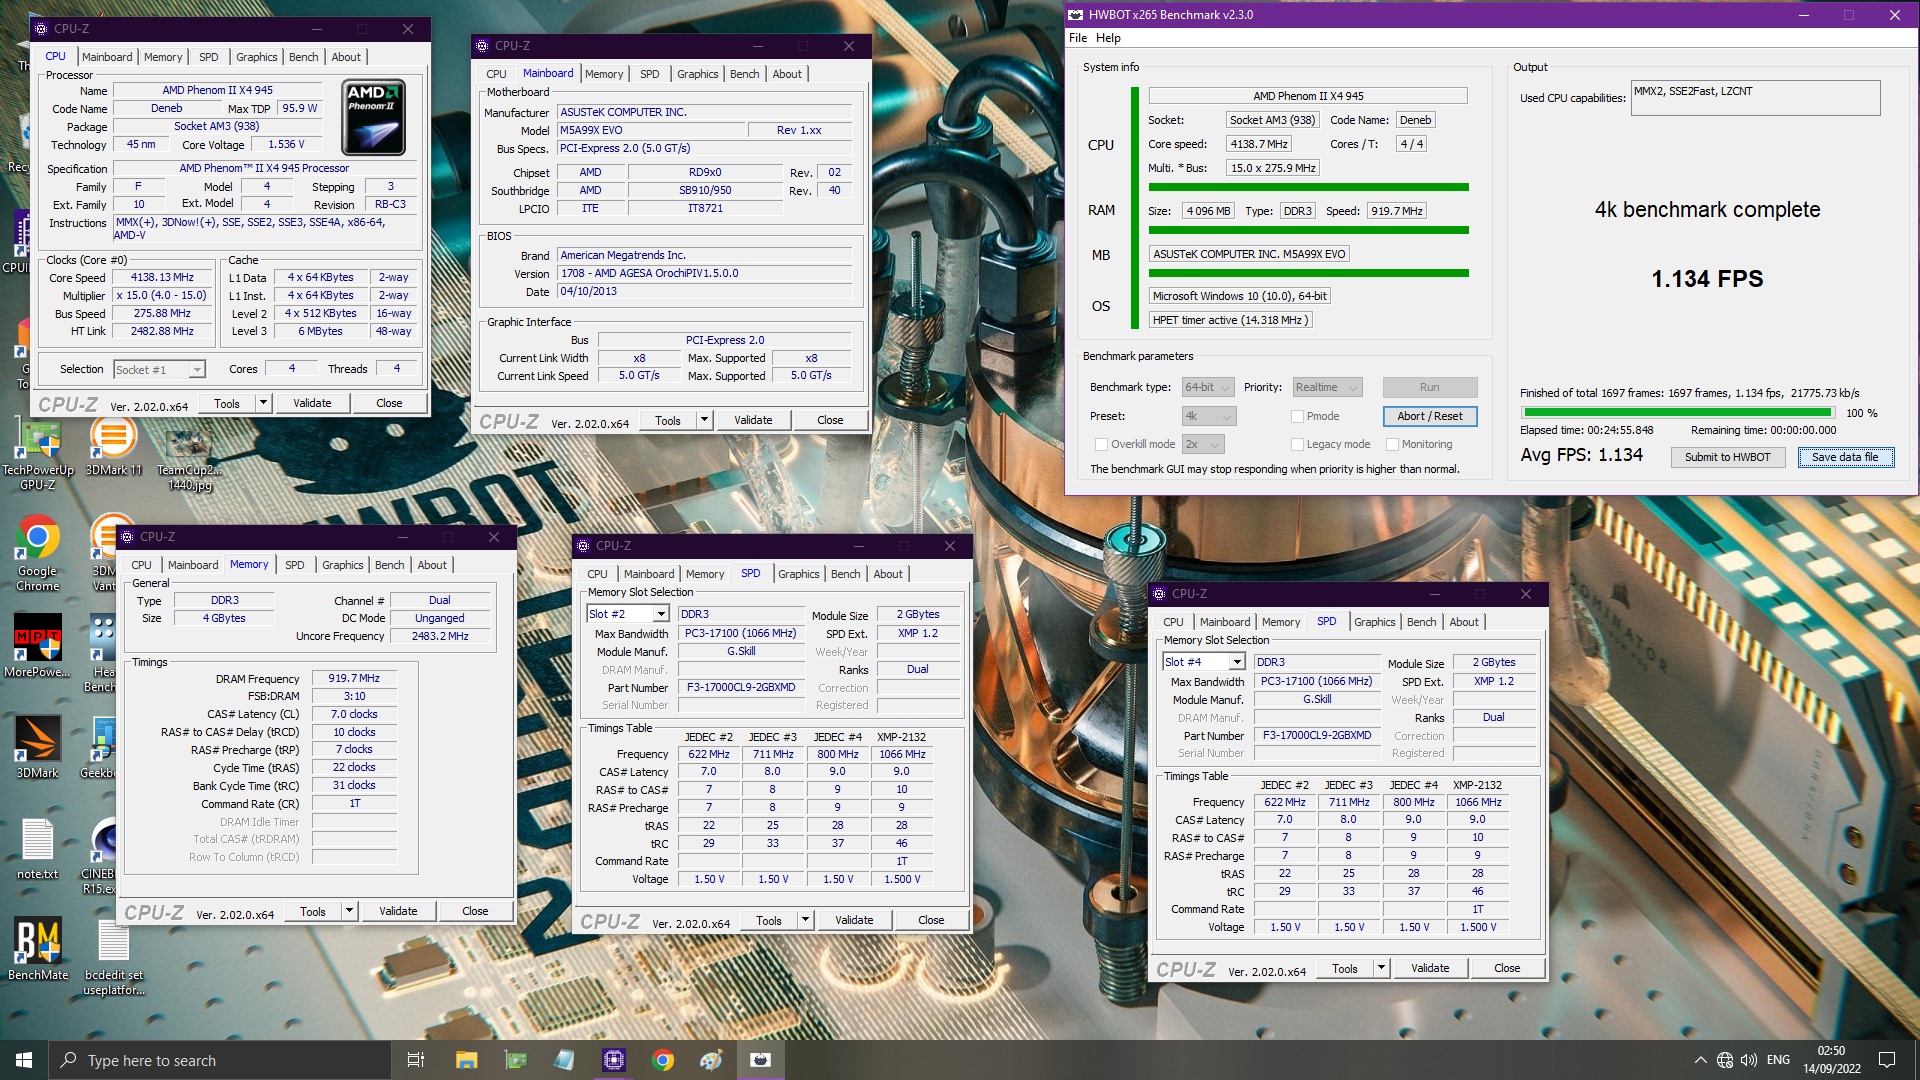The image size is (1920, 1080).
Task: Open About tab in Slot #4 CPU-Z window
Action: (1464, 622)
